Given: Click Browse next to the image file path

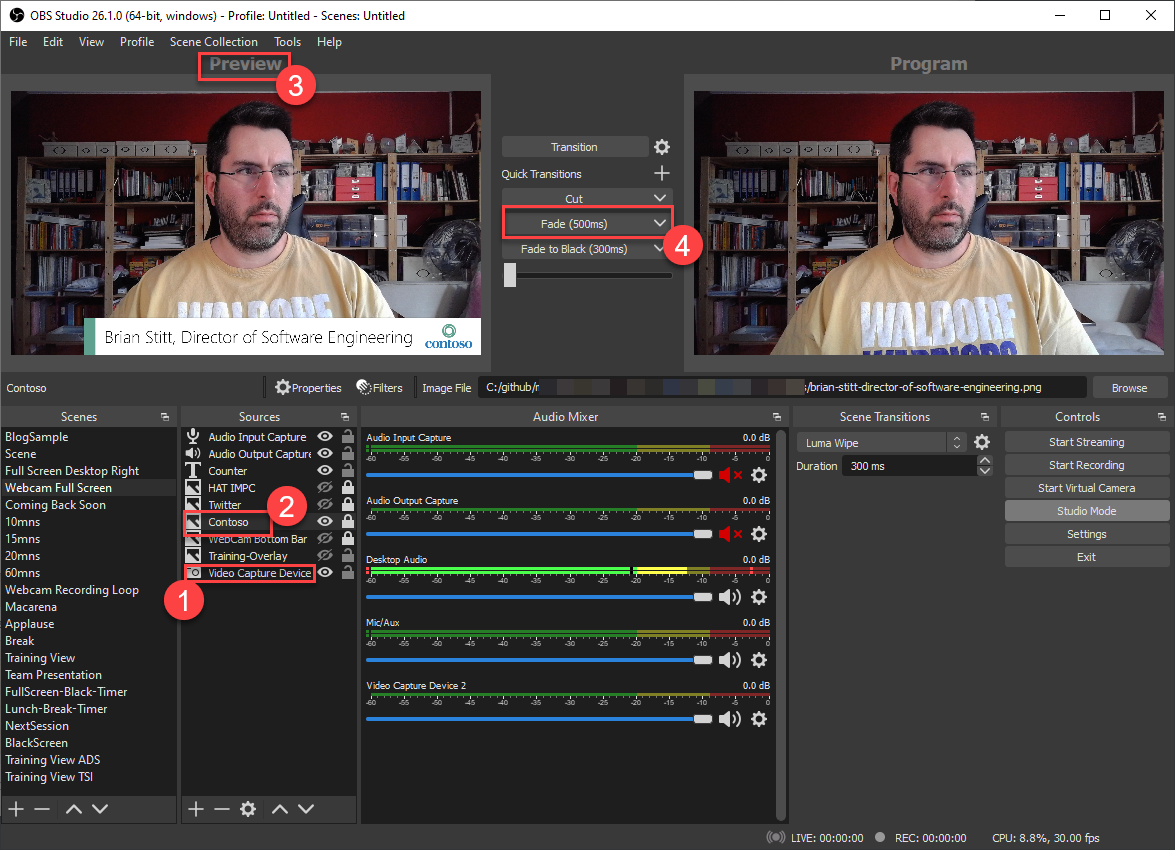Looking at the screenshot, I should point(1130,387).
